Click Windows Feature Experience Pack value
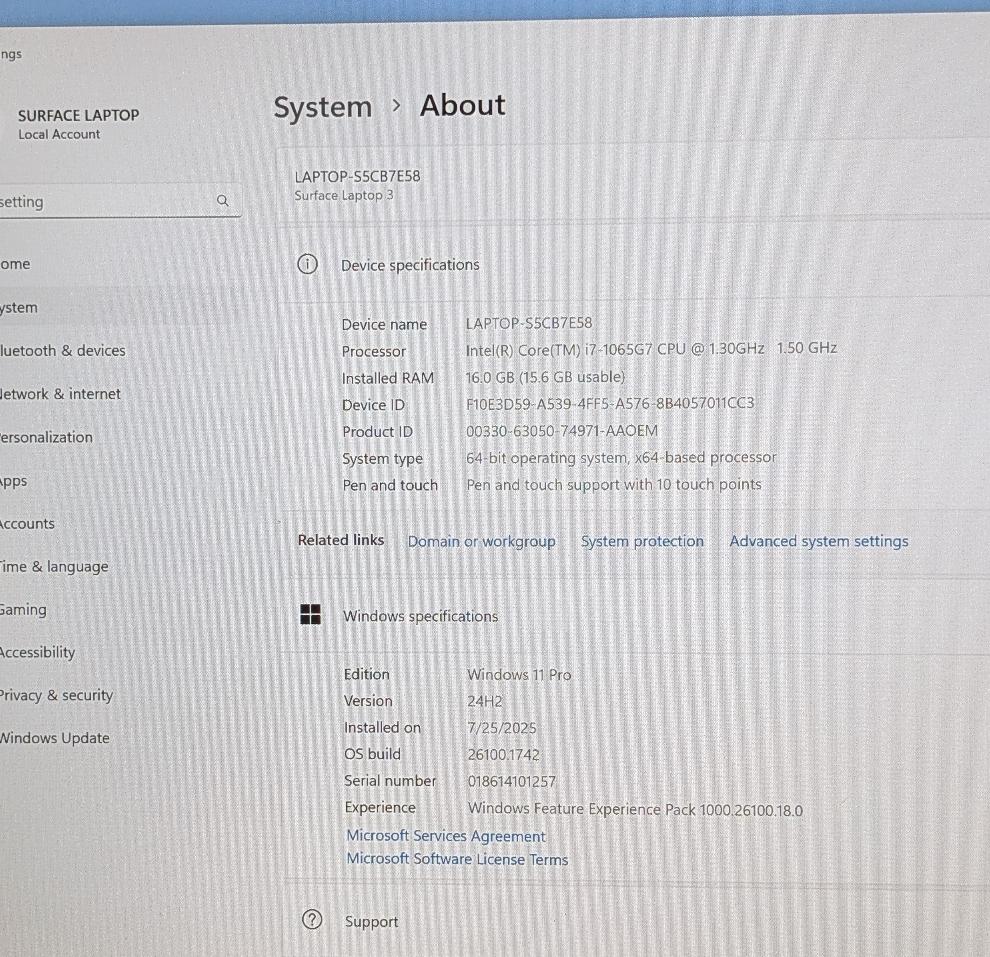Image resolution: width=990 pixels, height=957 pixels. click(x=636, y=809)
